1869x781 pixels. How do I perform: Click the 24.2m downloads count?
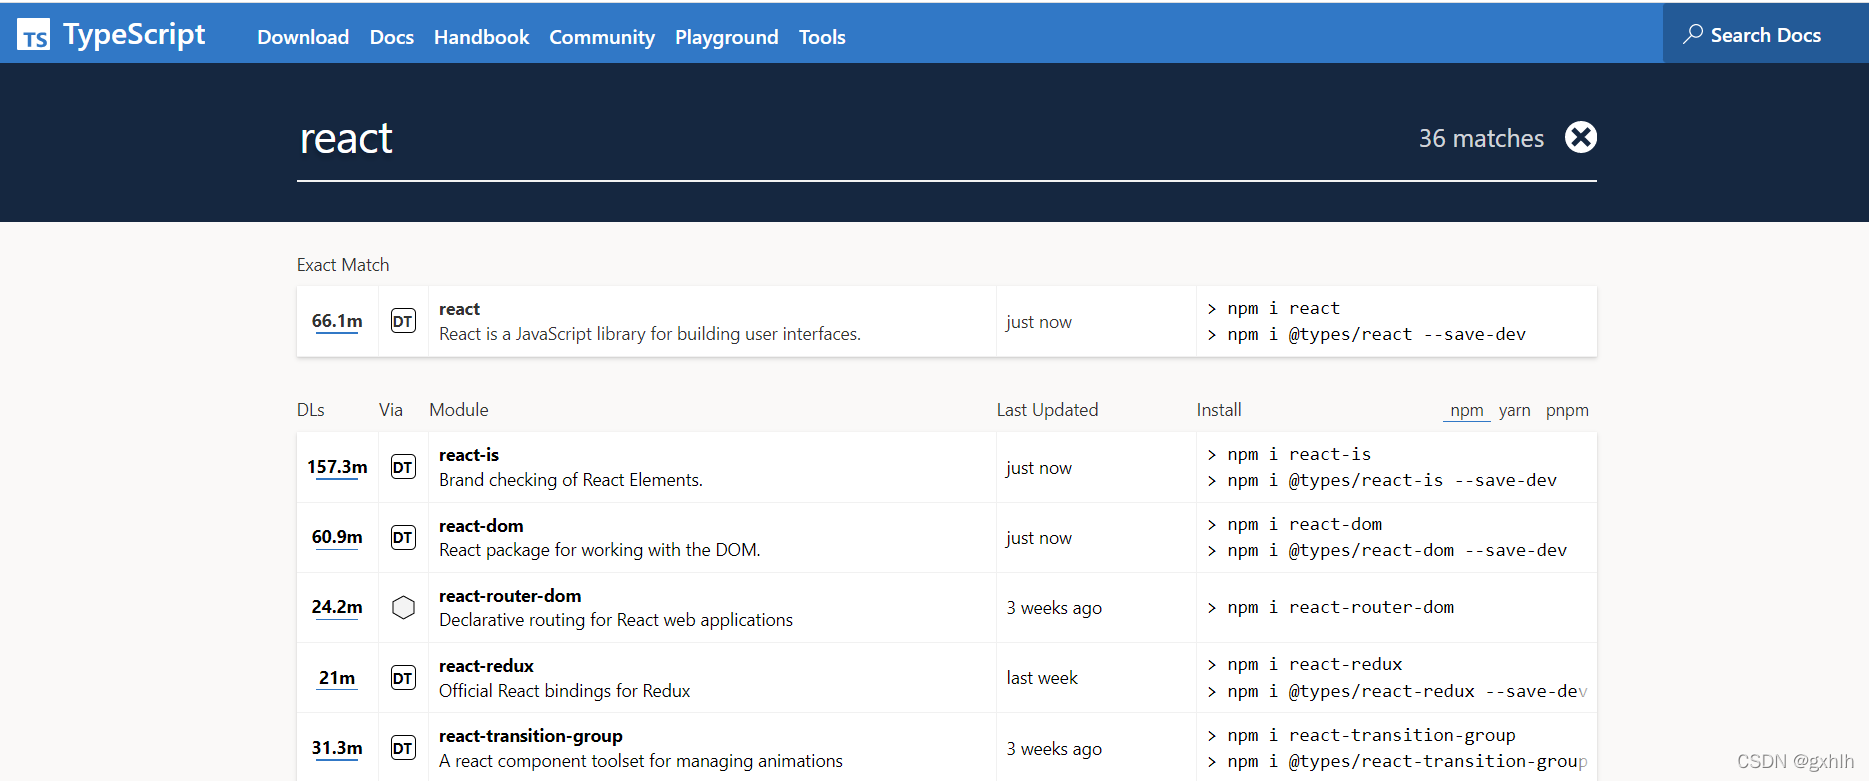(x=337, y=607)
